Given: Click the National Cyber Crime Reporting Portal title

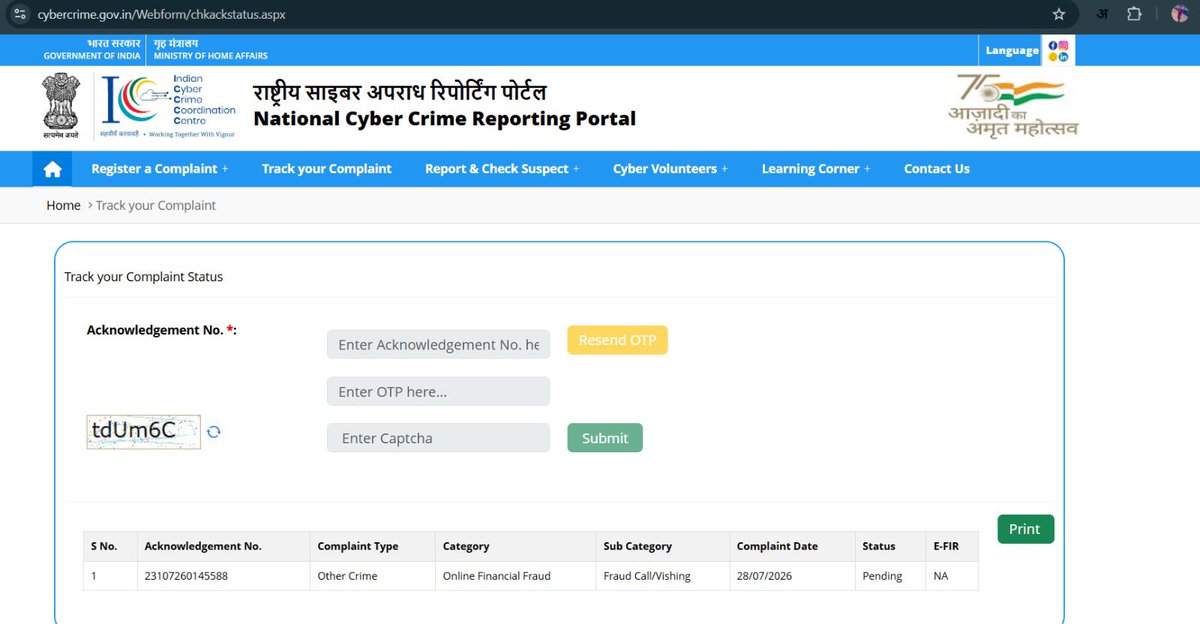Looking at the screenshot, I should pyautogui.click(x=445, y=119).
